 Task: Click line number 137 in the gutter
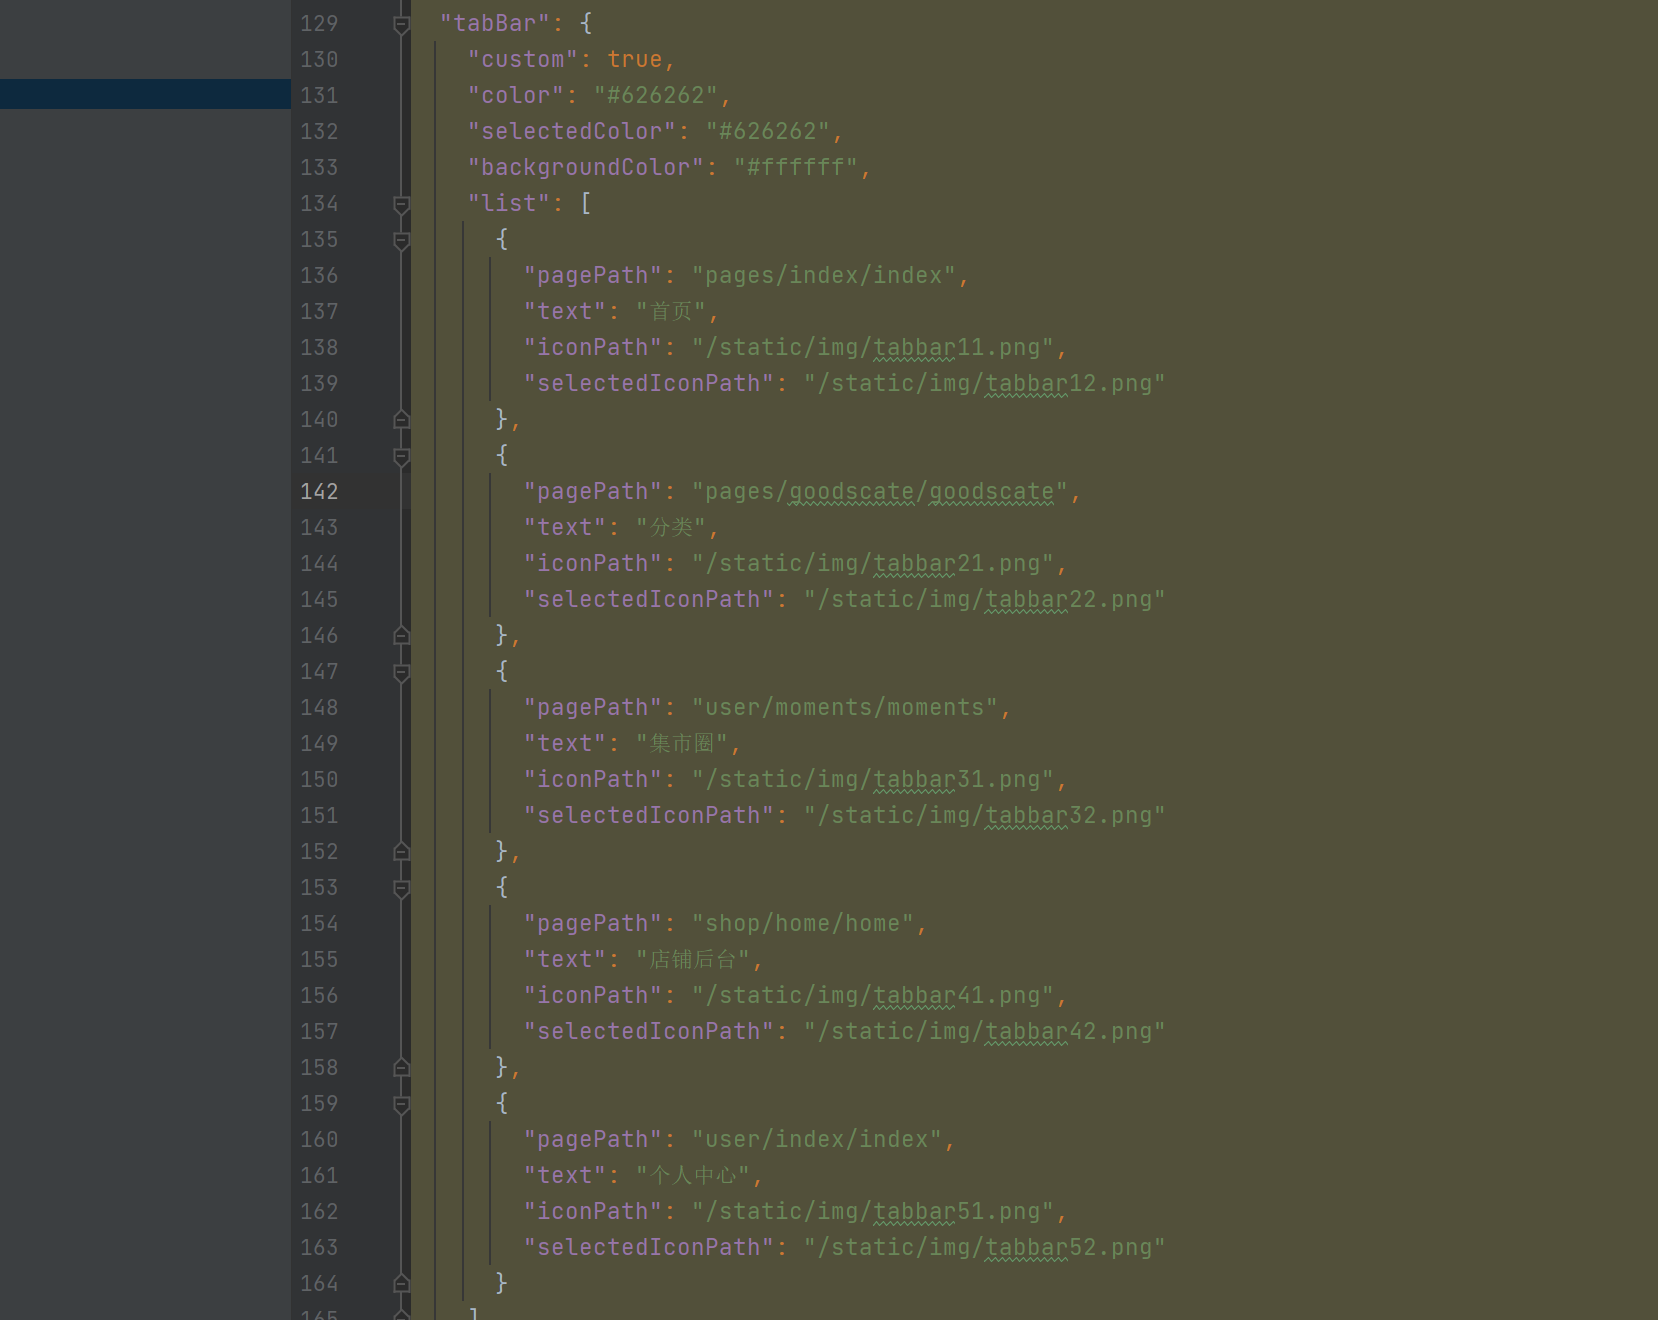[x=318, y=311]
